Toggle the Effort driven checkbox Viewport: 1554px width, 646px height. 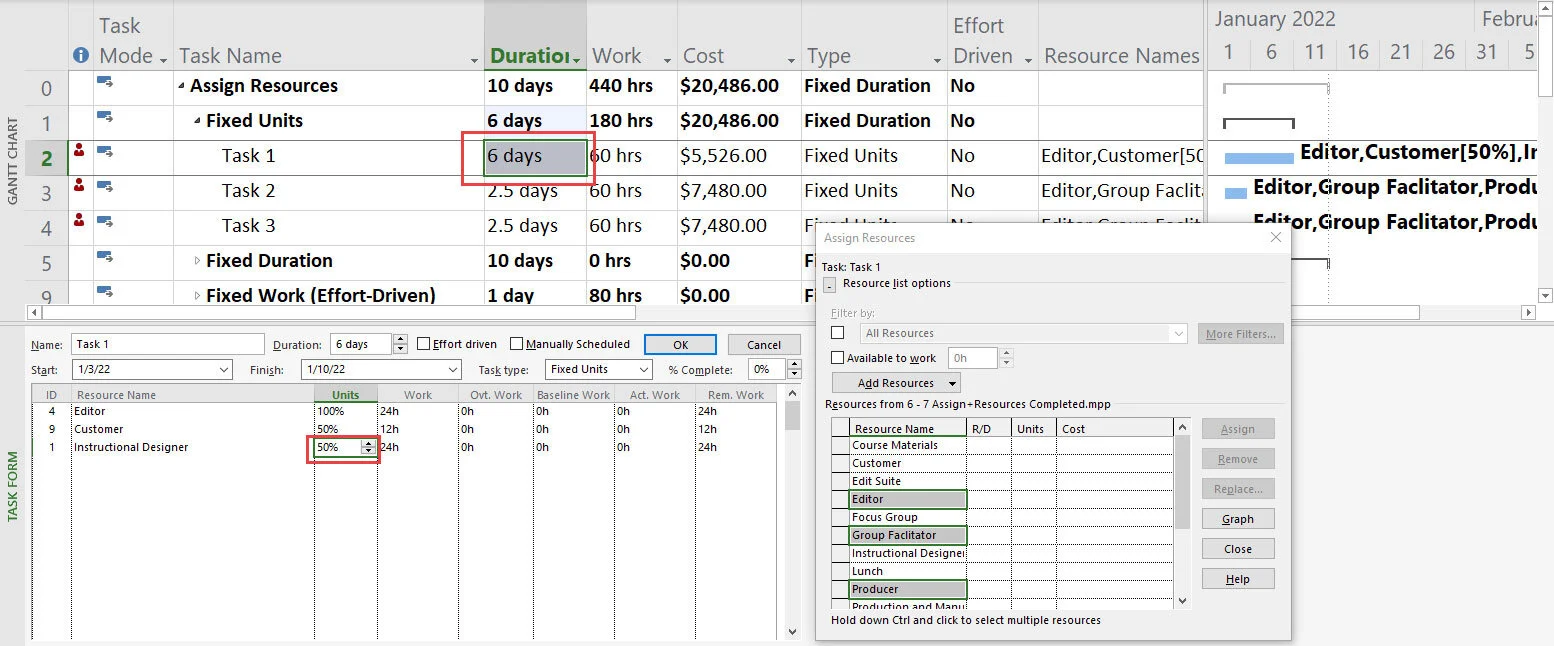click(423, 344)
